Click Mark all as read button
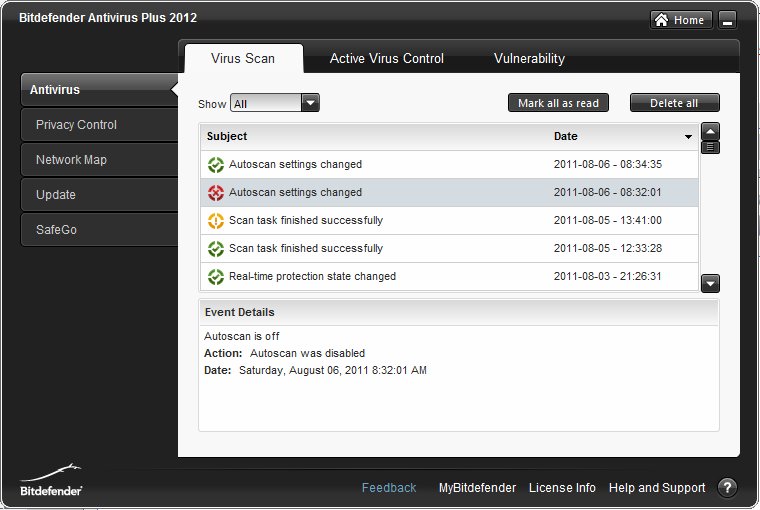The height and width of the screenshot is (510, 760). pos(558,103)
